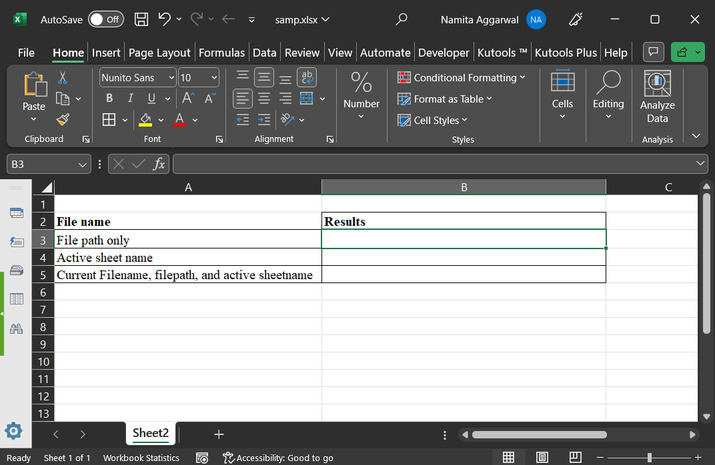
Task: Select the Sheet2 worksheet tab
Action: pos(151,433)
